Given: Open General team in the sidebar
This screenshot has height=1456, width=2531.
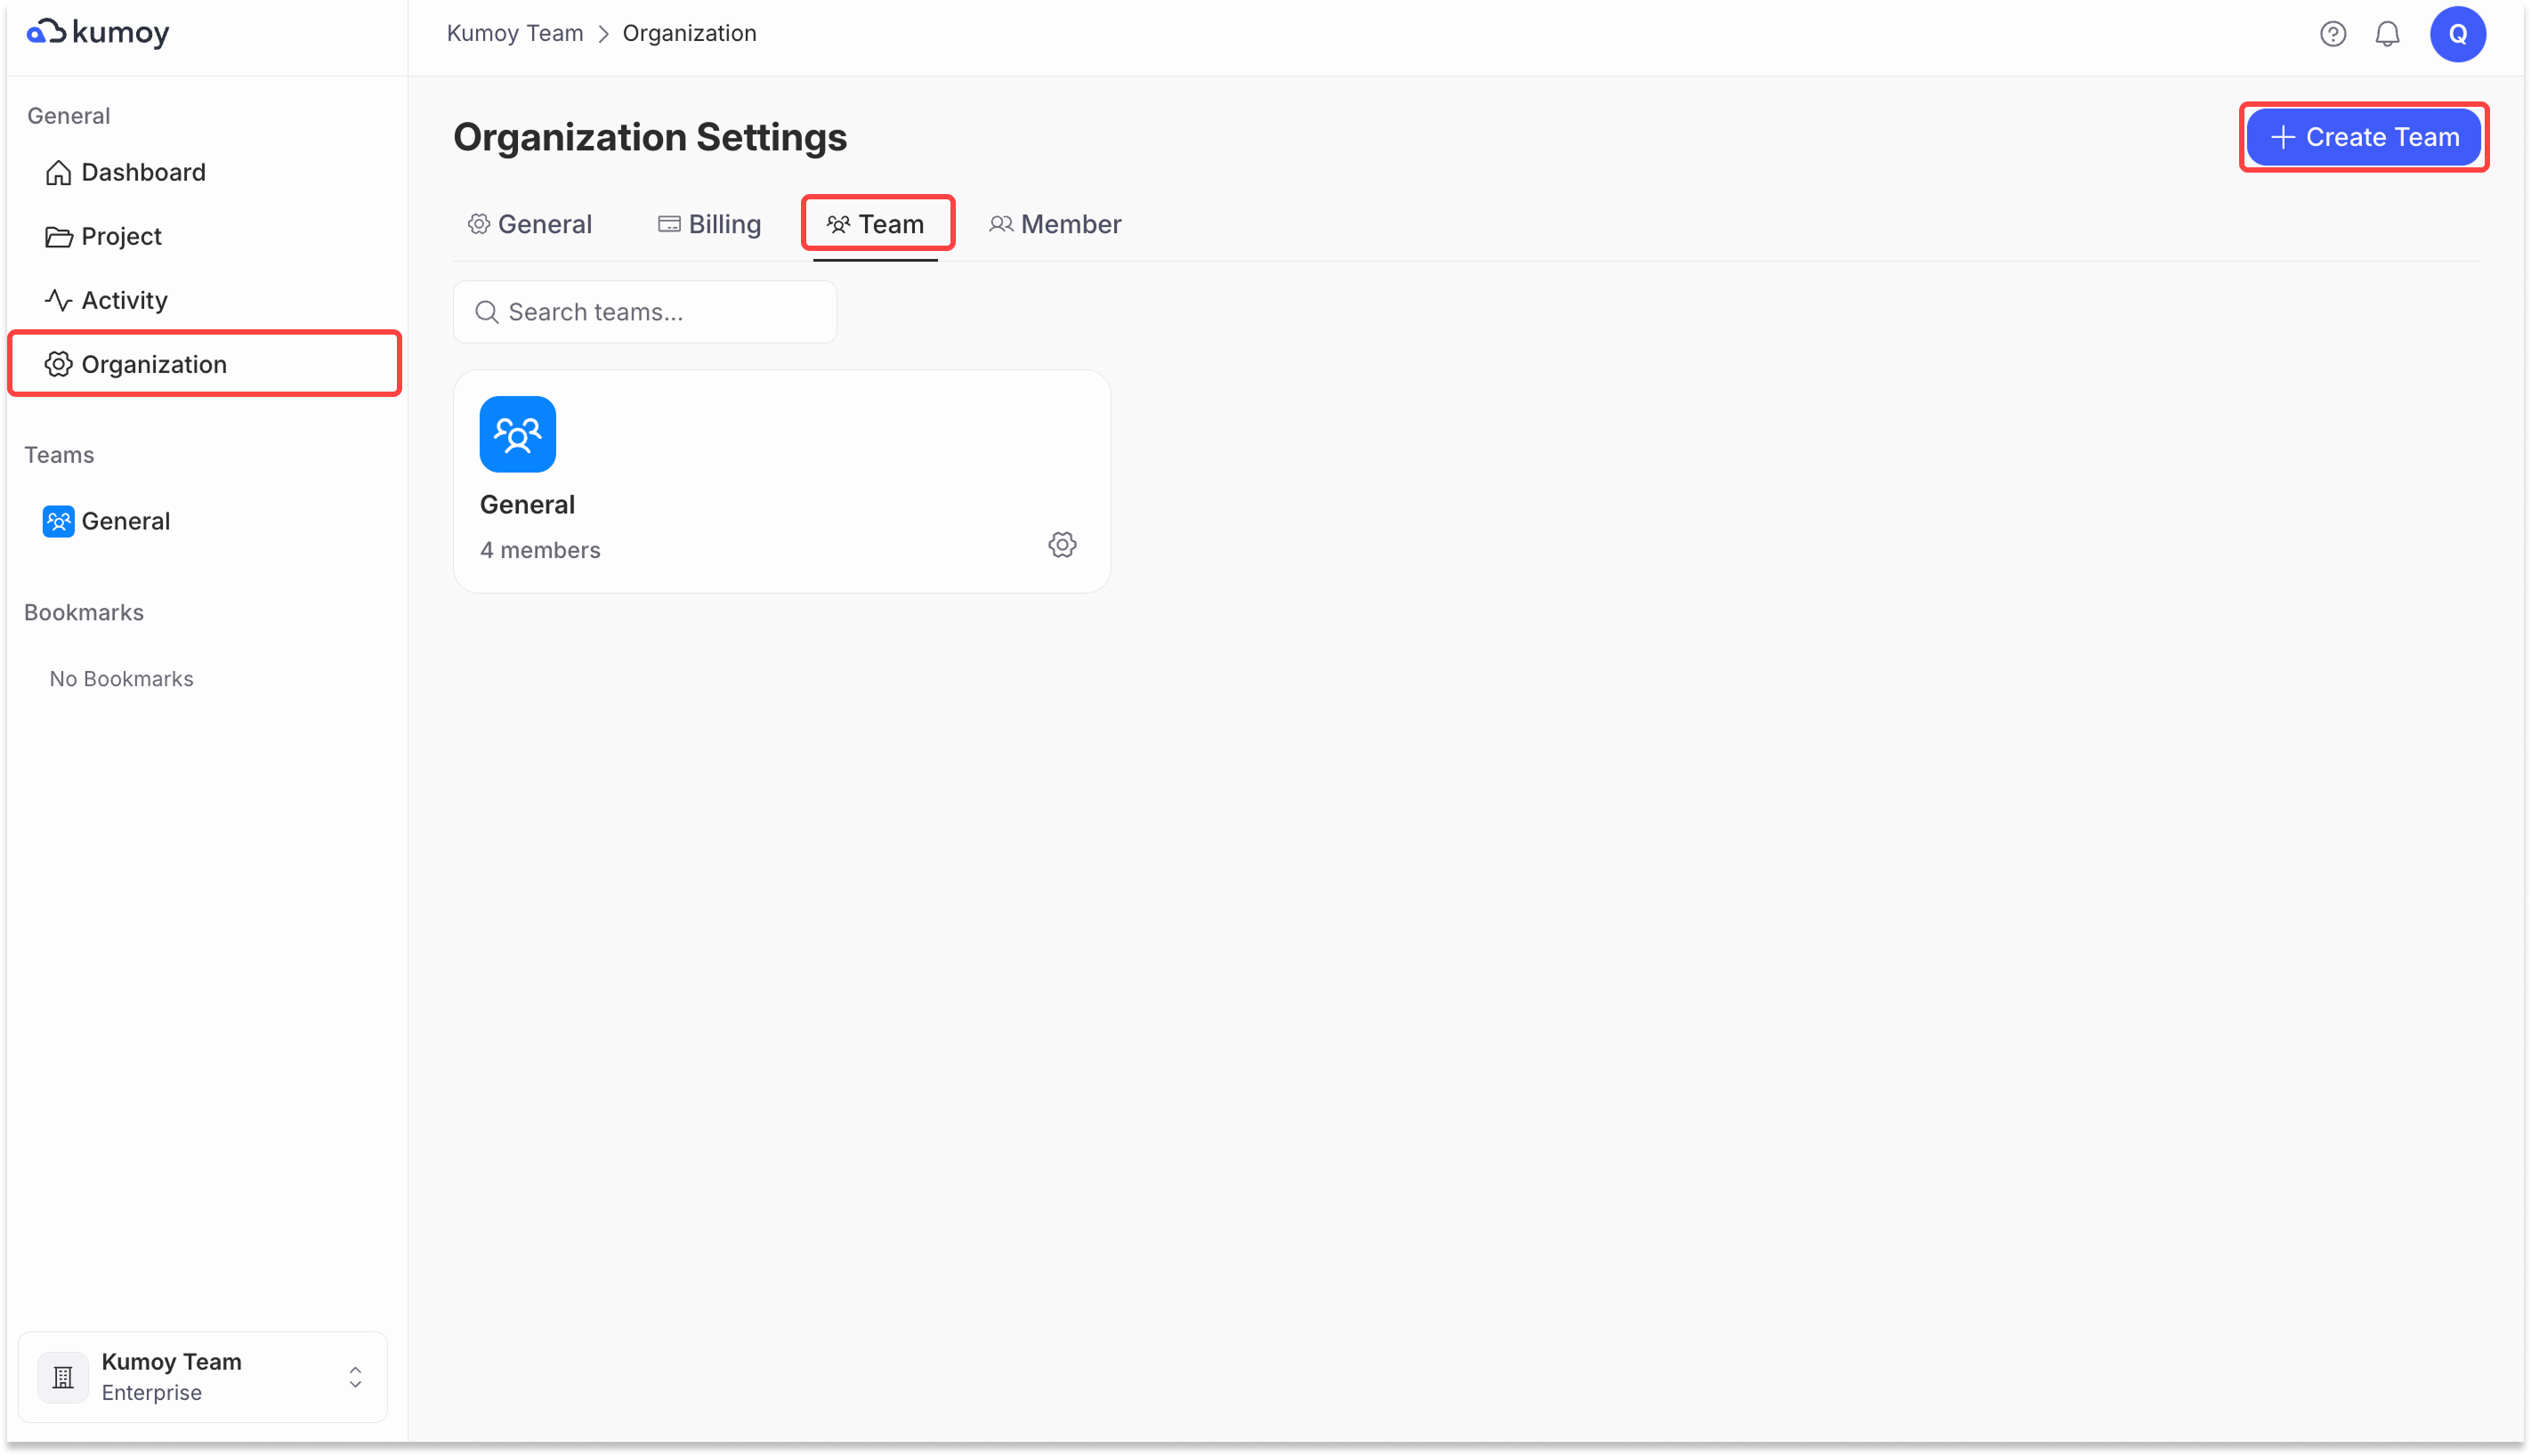Looking at the screenshot, I should (x=125, y=522).
